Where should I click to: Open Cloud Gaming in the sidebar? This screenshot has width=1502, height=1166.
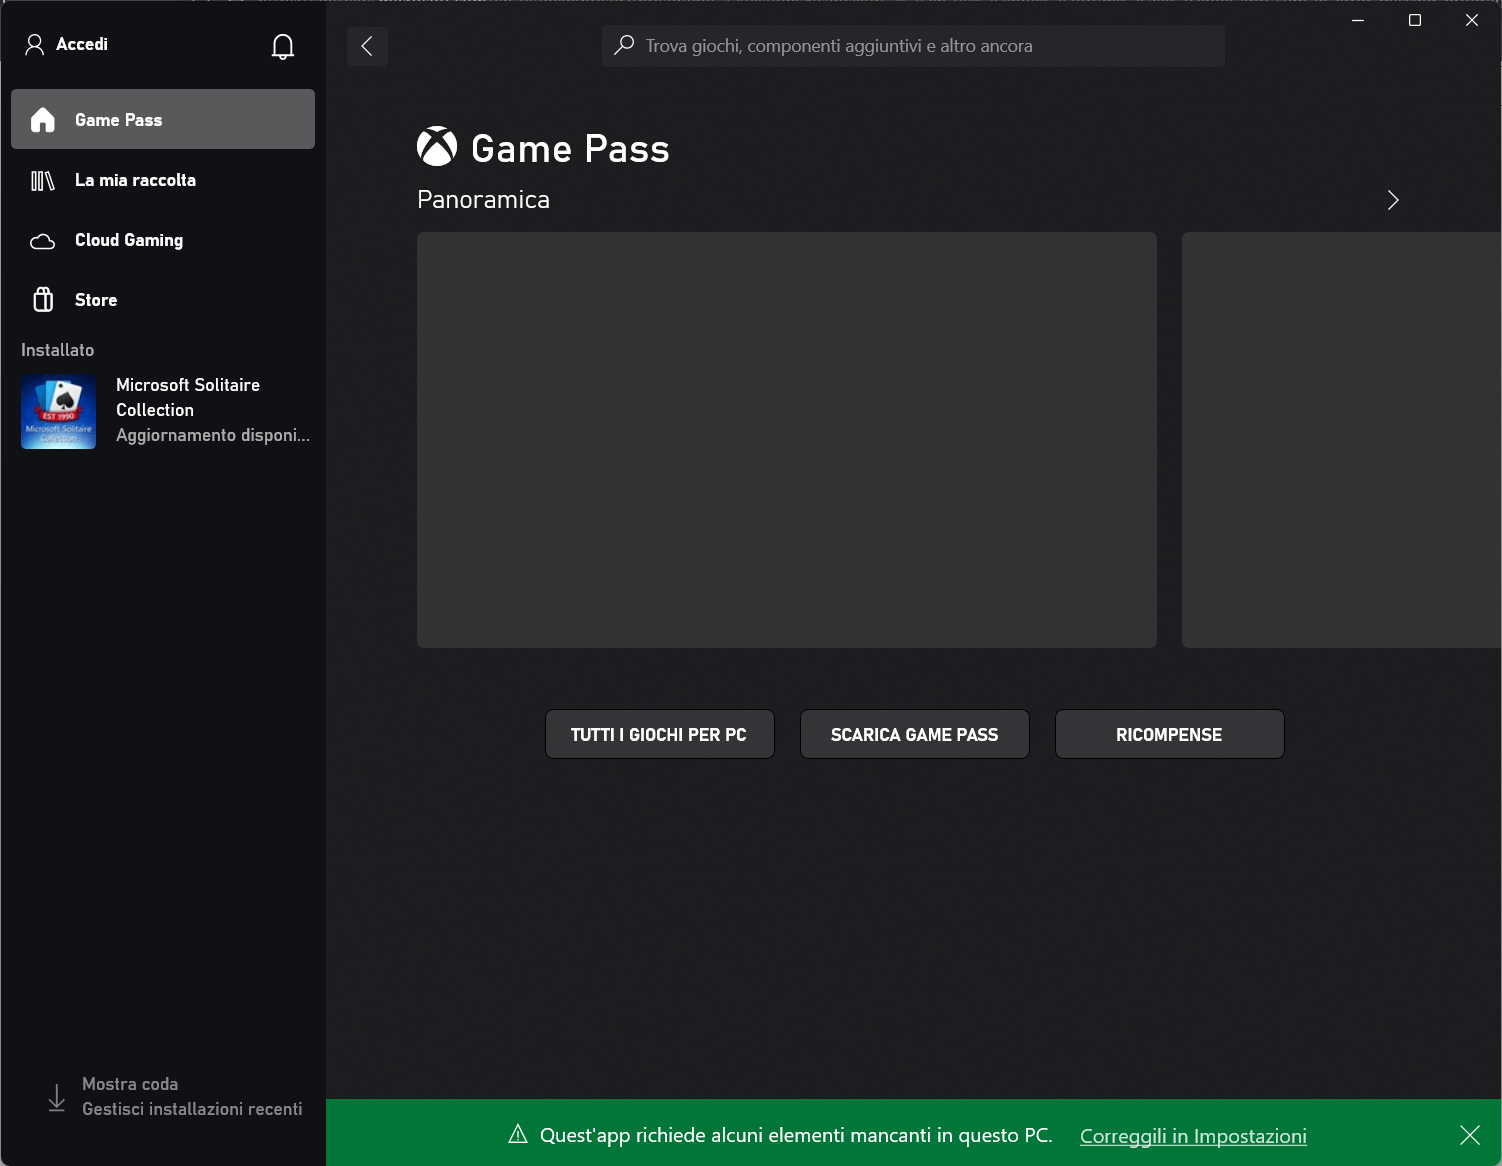163,240
